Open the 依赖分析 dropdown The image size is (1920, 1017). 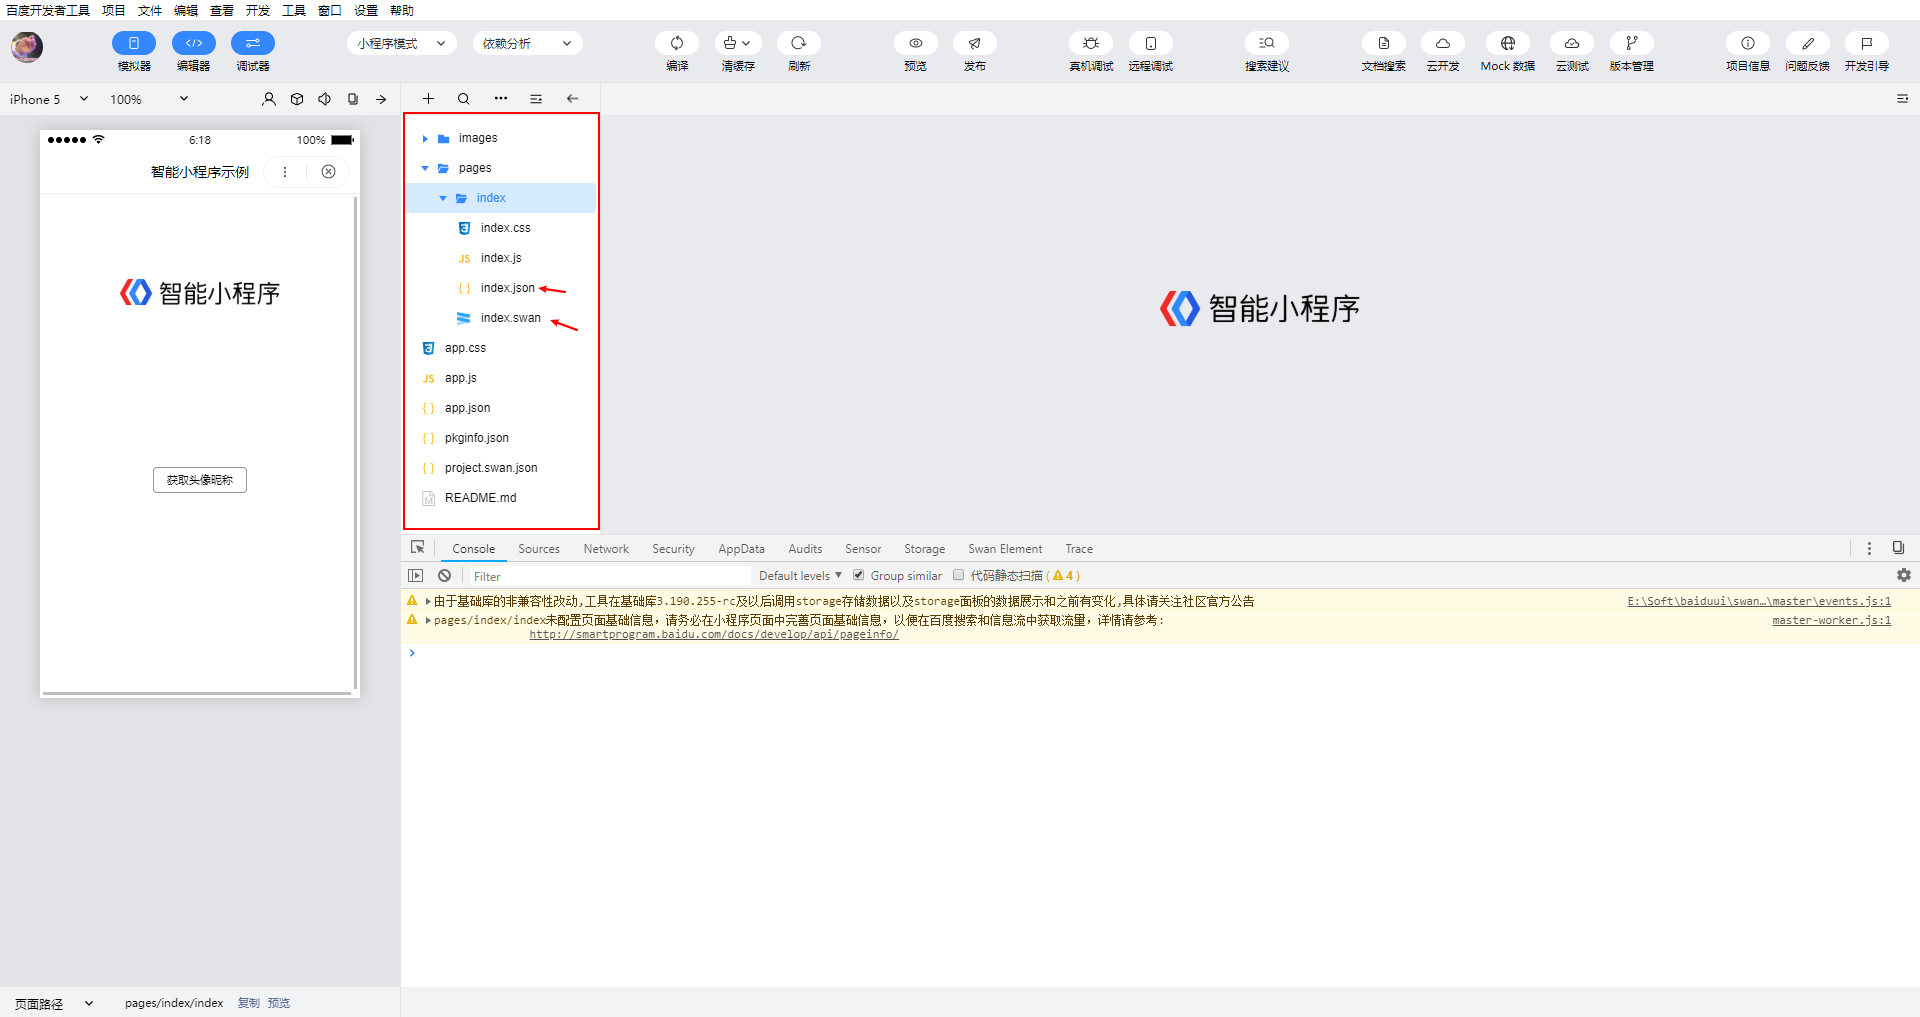[528, 43]
